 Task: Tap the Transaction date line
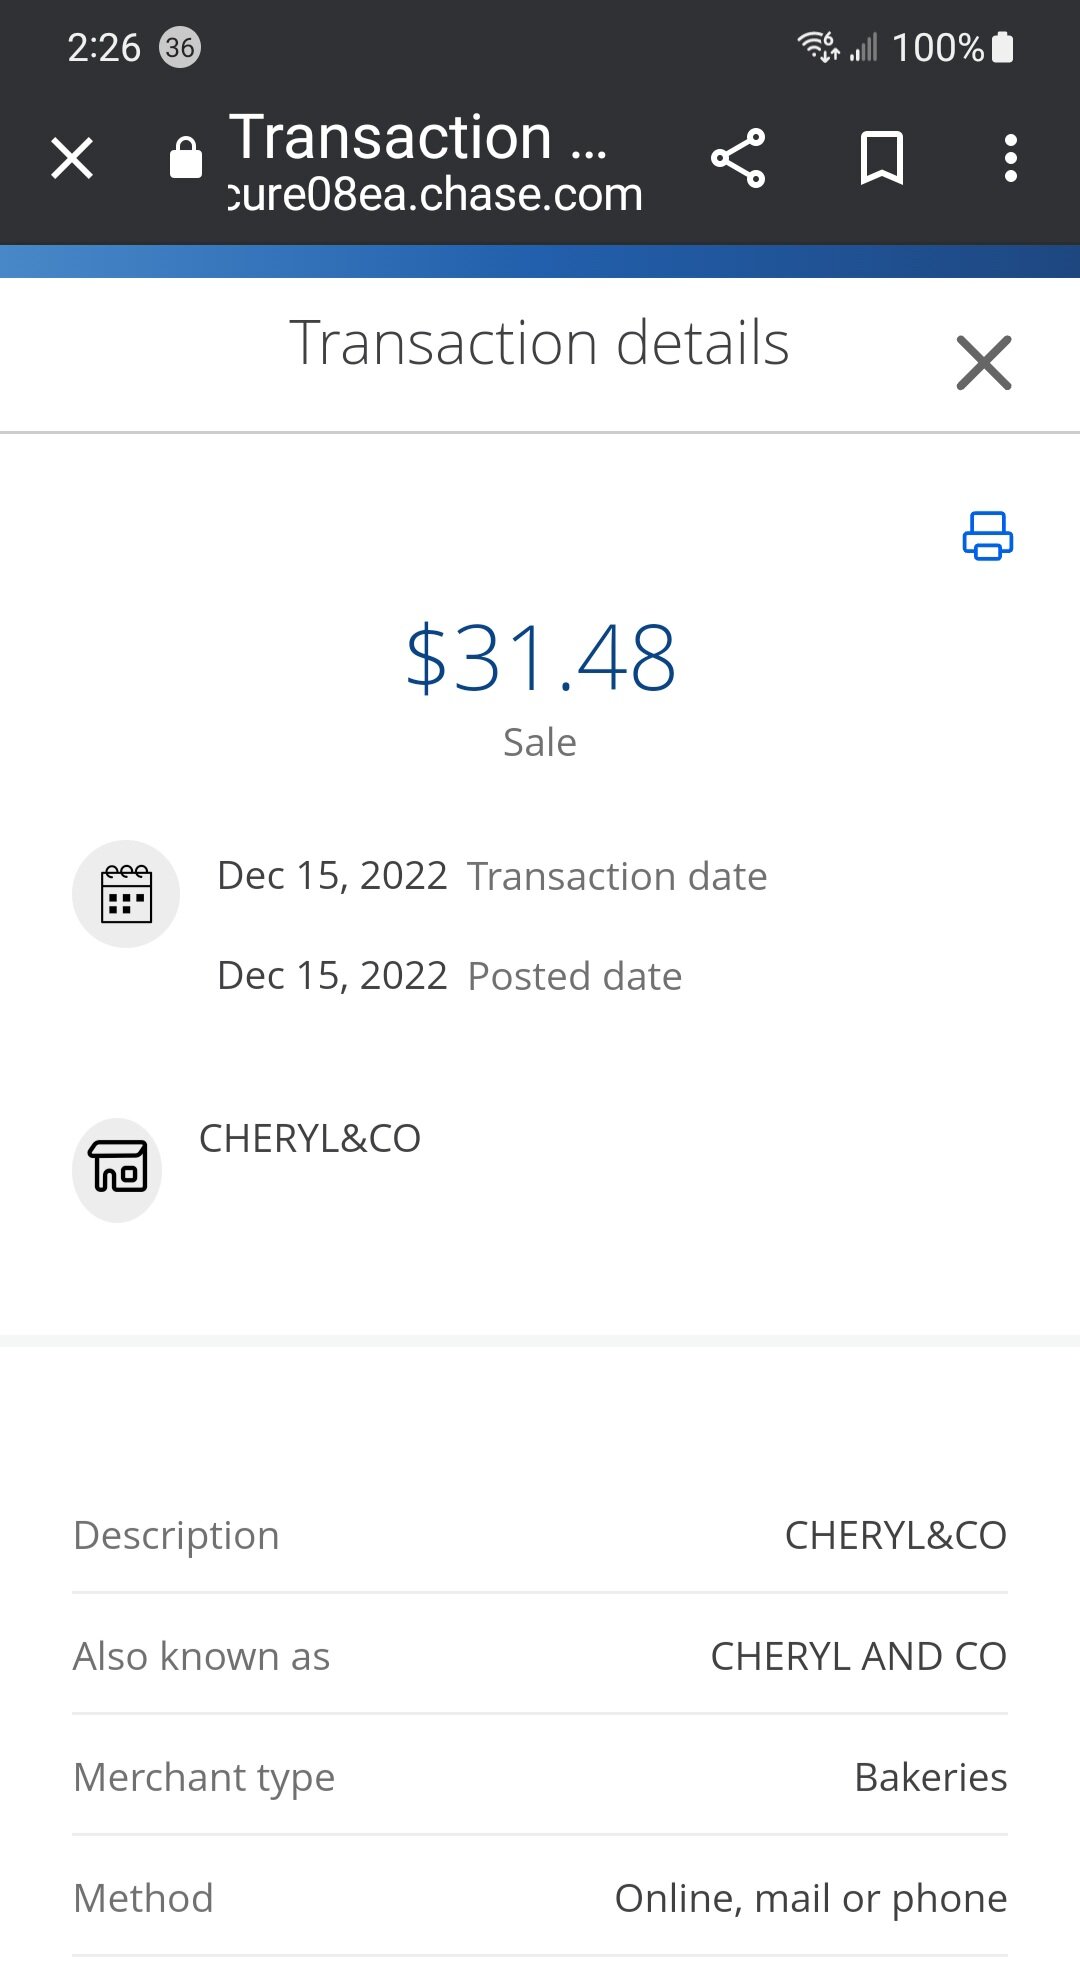tap(492, 876)
